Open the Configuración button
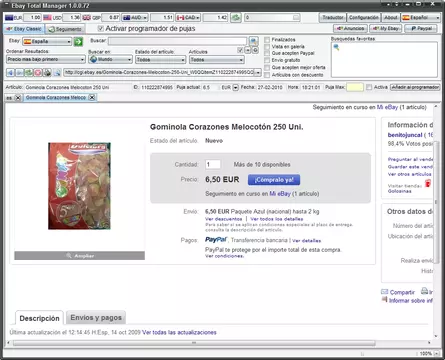 click(364, 17)
